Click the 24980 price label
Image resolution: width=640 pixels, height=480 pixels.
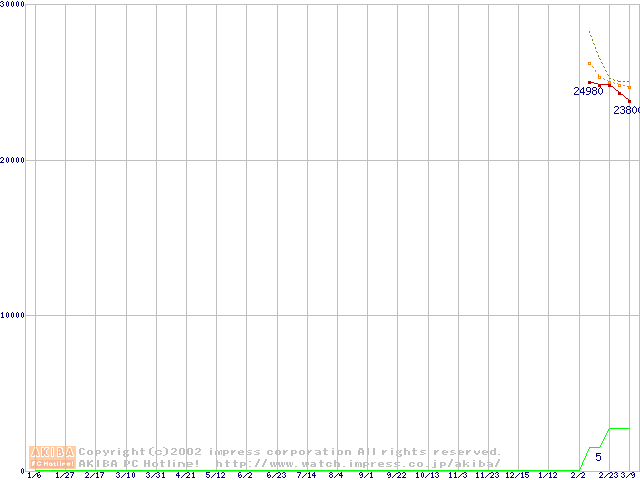point(588,92)
